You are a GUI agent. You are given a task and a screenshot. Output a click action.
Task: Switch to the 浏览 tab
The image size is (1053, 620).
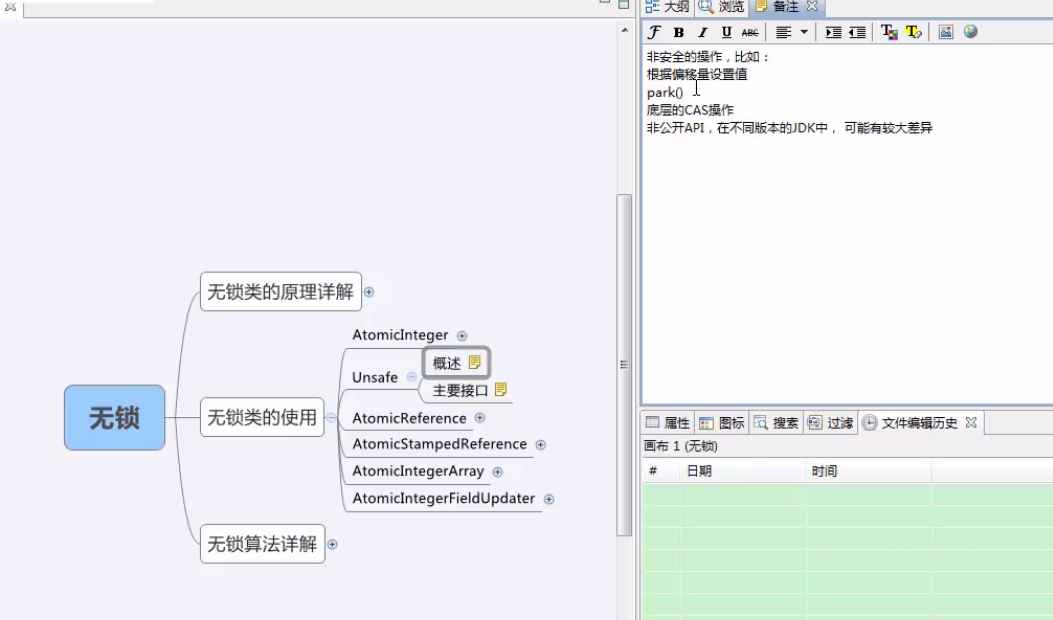click(x=722, y=7)
